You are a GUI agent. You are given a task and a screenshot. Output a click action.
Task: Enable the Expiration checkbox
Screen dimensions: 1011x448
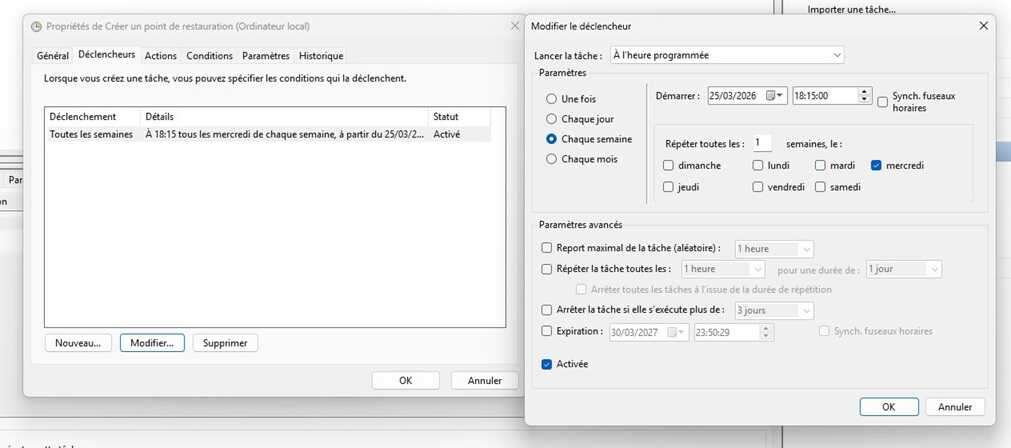click(x=547, y=331)
